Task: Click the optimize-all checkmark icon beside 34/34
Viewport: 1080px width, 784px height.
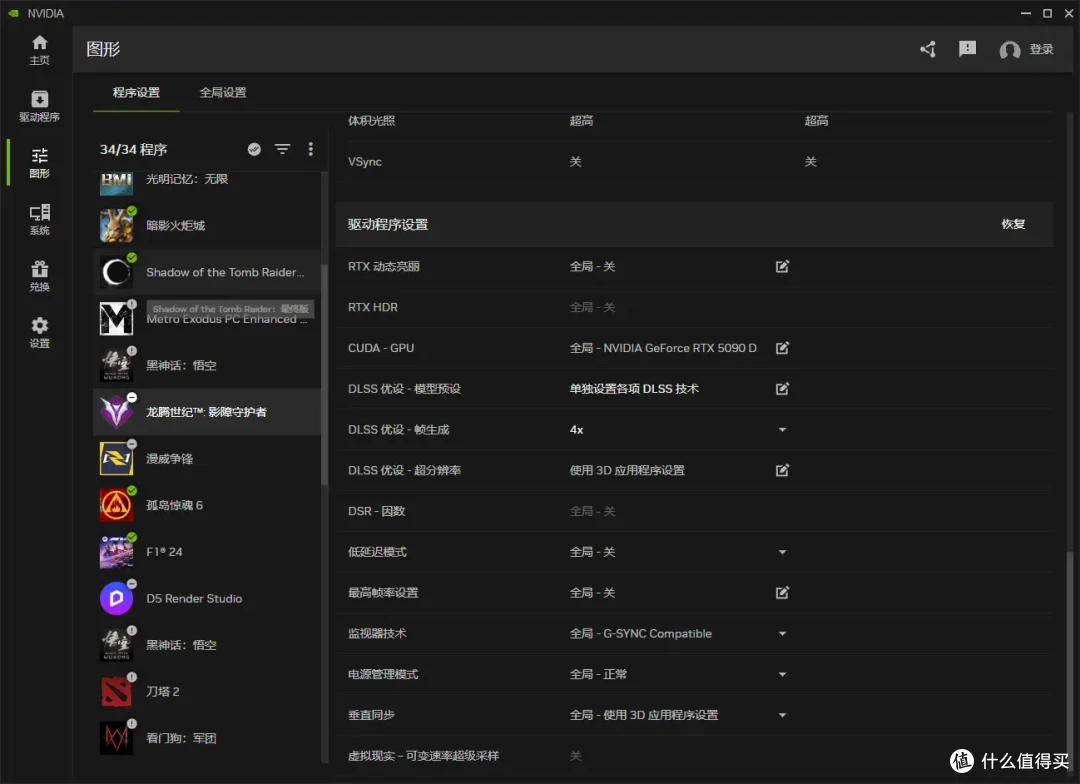Action: coord(254,149)
